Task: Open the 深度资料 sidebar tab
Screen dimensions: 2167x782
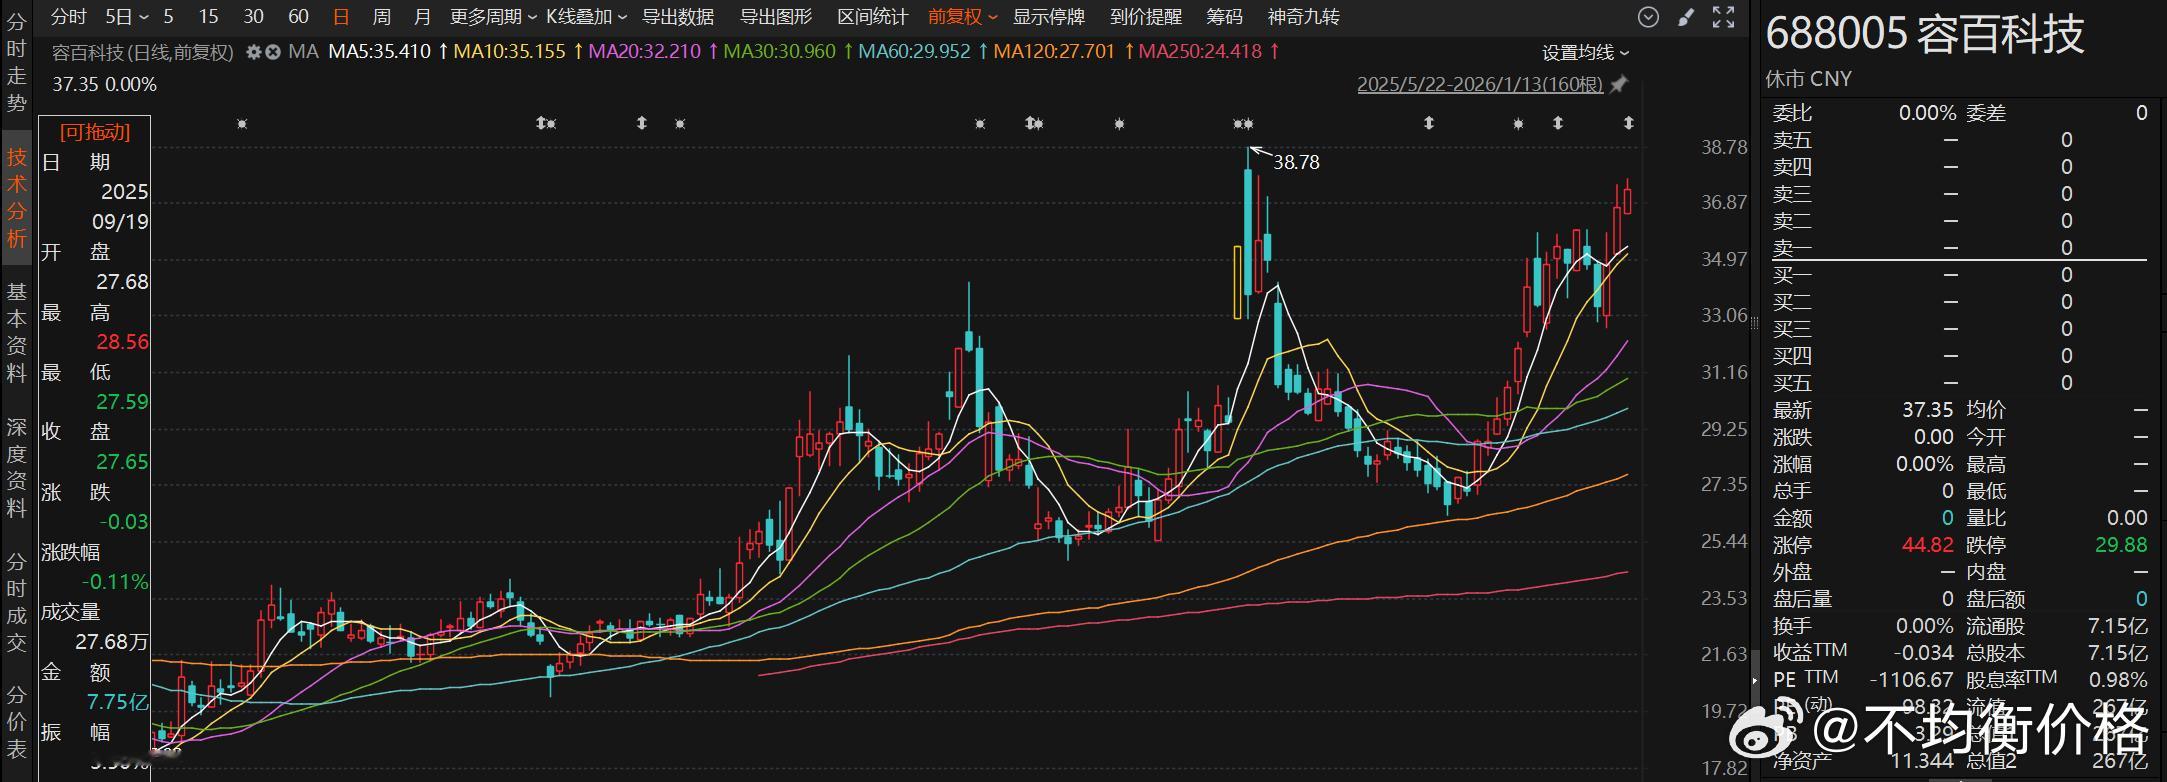Action: 17,468
